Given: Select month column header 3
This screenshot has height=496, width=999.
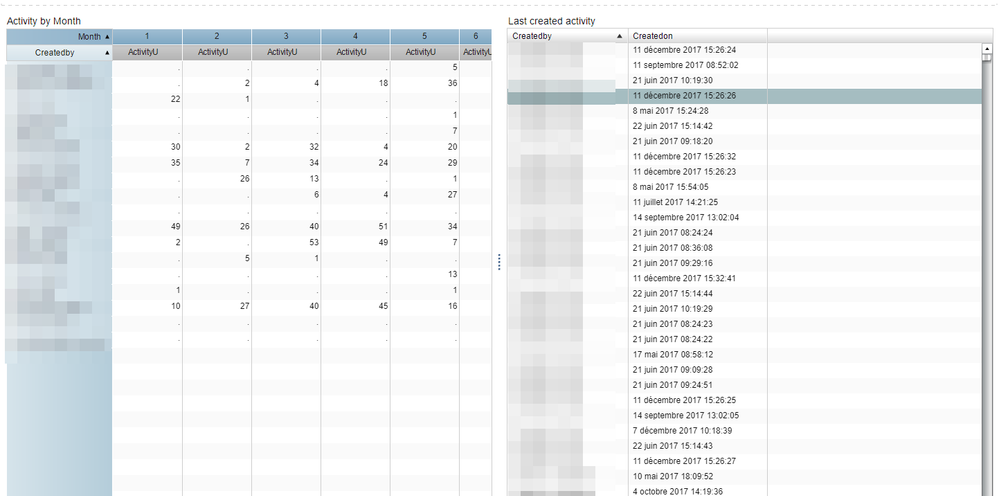Looking at the screenshot, I should point(286,36).
